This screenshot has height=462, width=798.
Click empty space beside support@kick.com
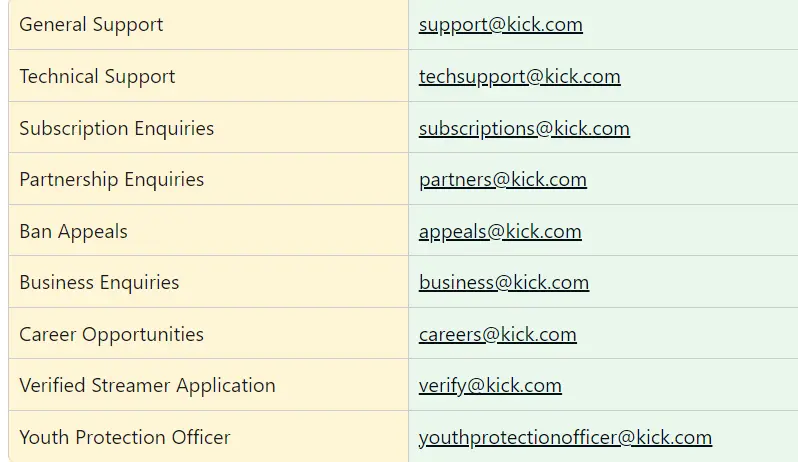[x=690, y=24]
